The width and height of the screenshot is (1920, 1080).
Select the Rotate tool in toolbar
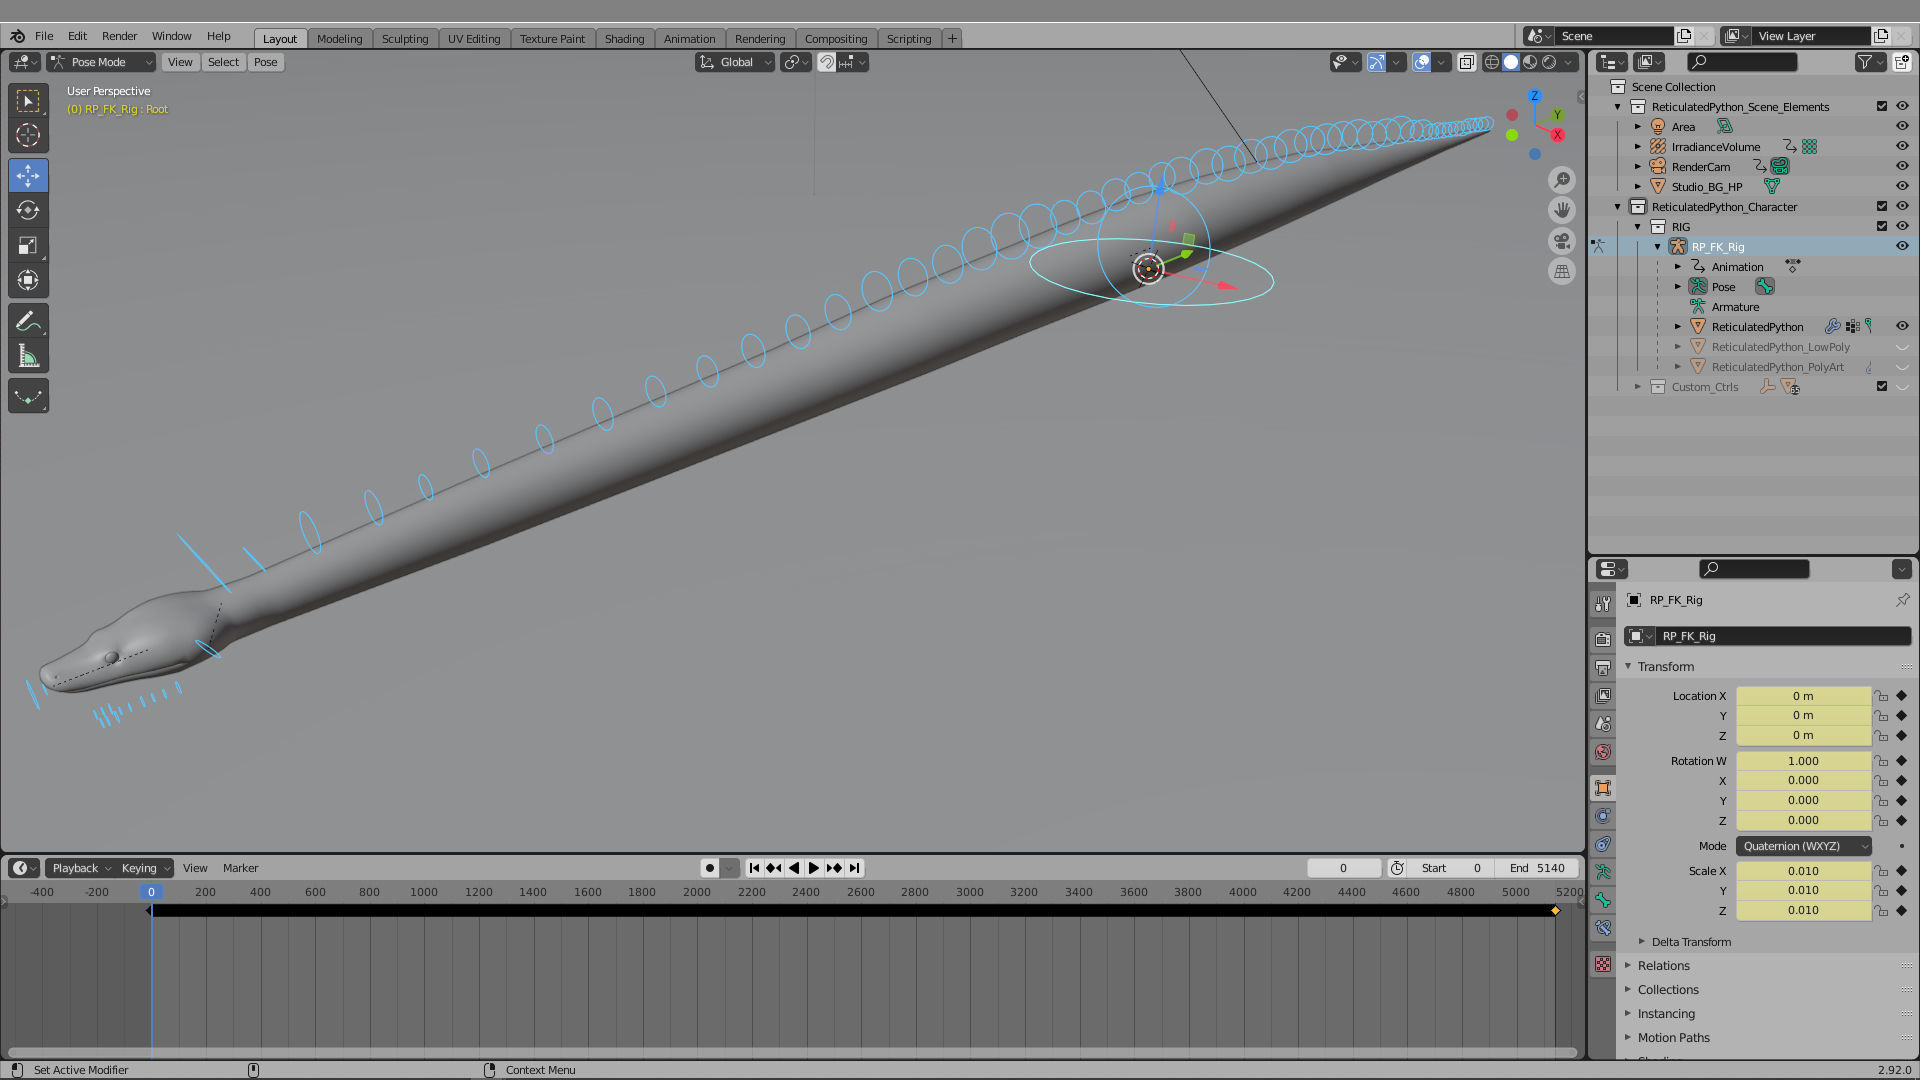(28, 211)
